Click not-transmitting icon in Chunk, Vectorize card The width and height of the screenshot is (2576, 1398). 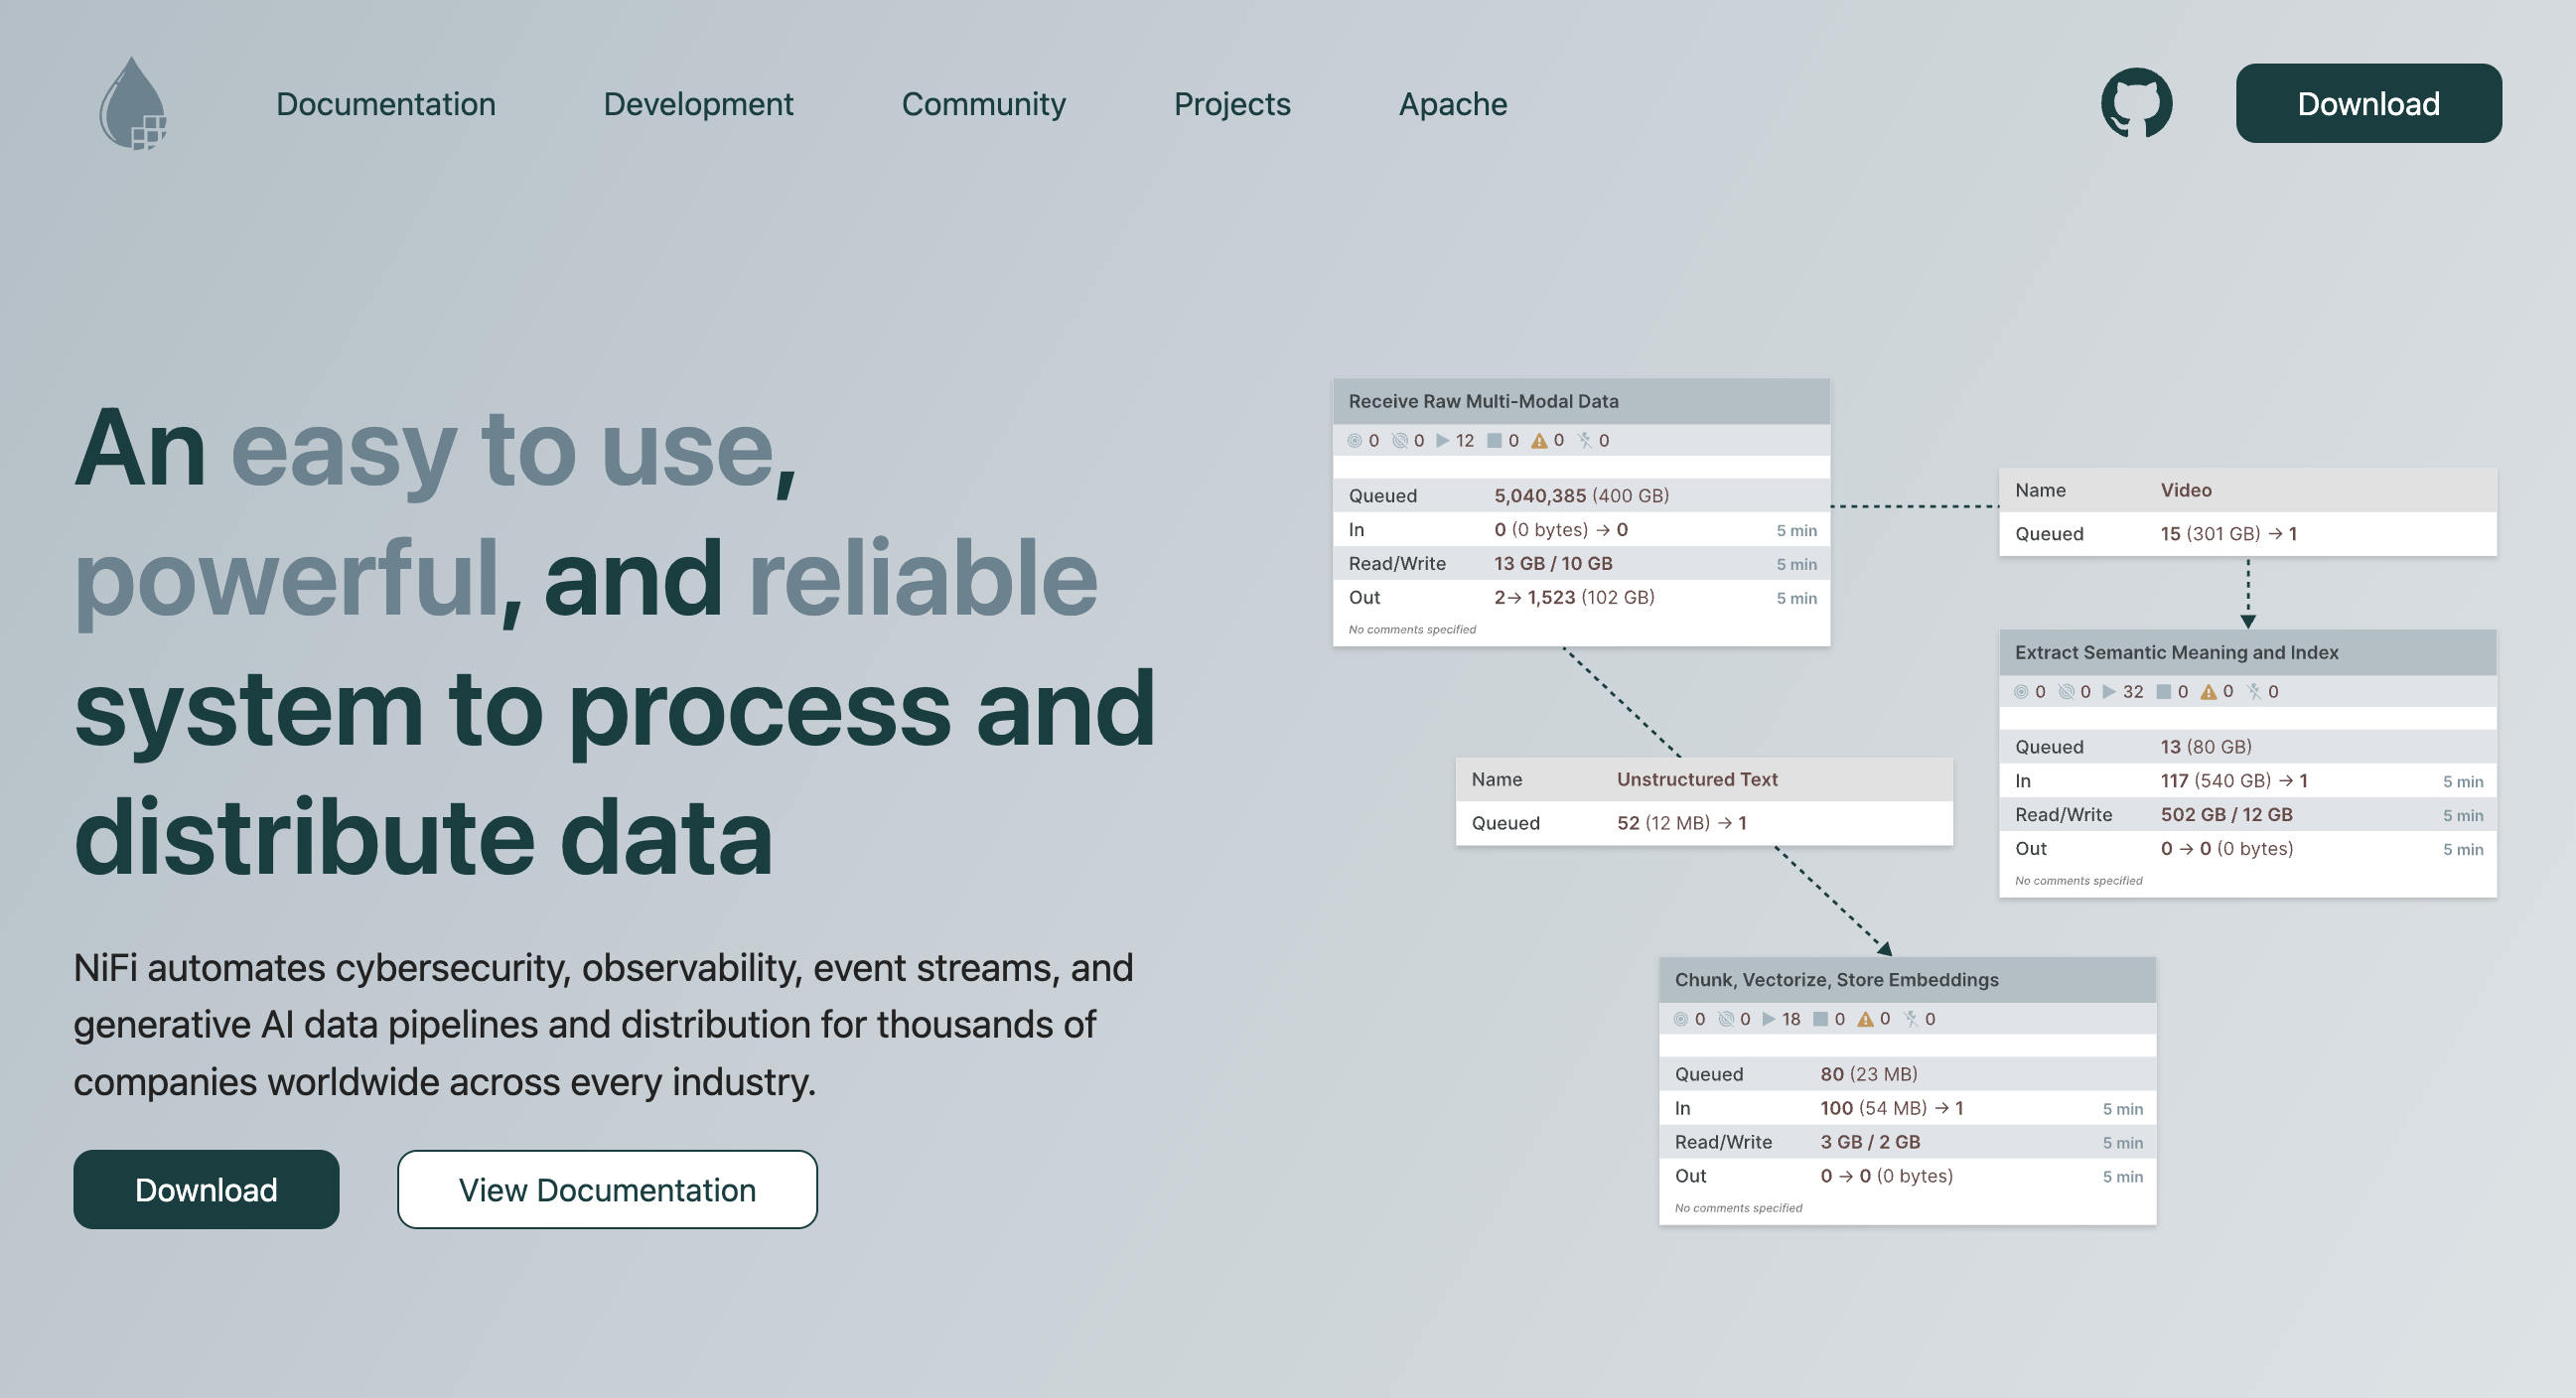coord(1726,1019)
